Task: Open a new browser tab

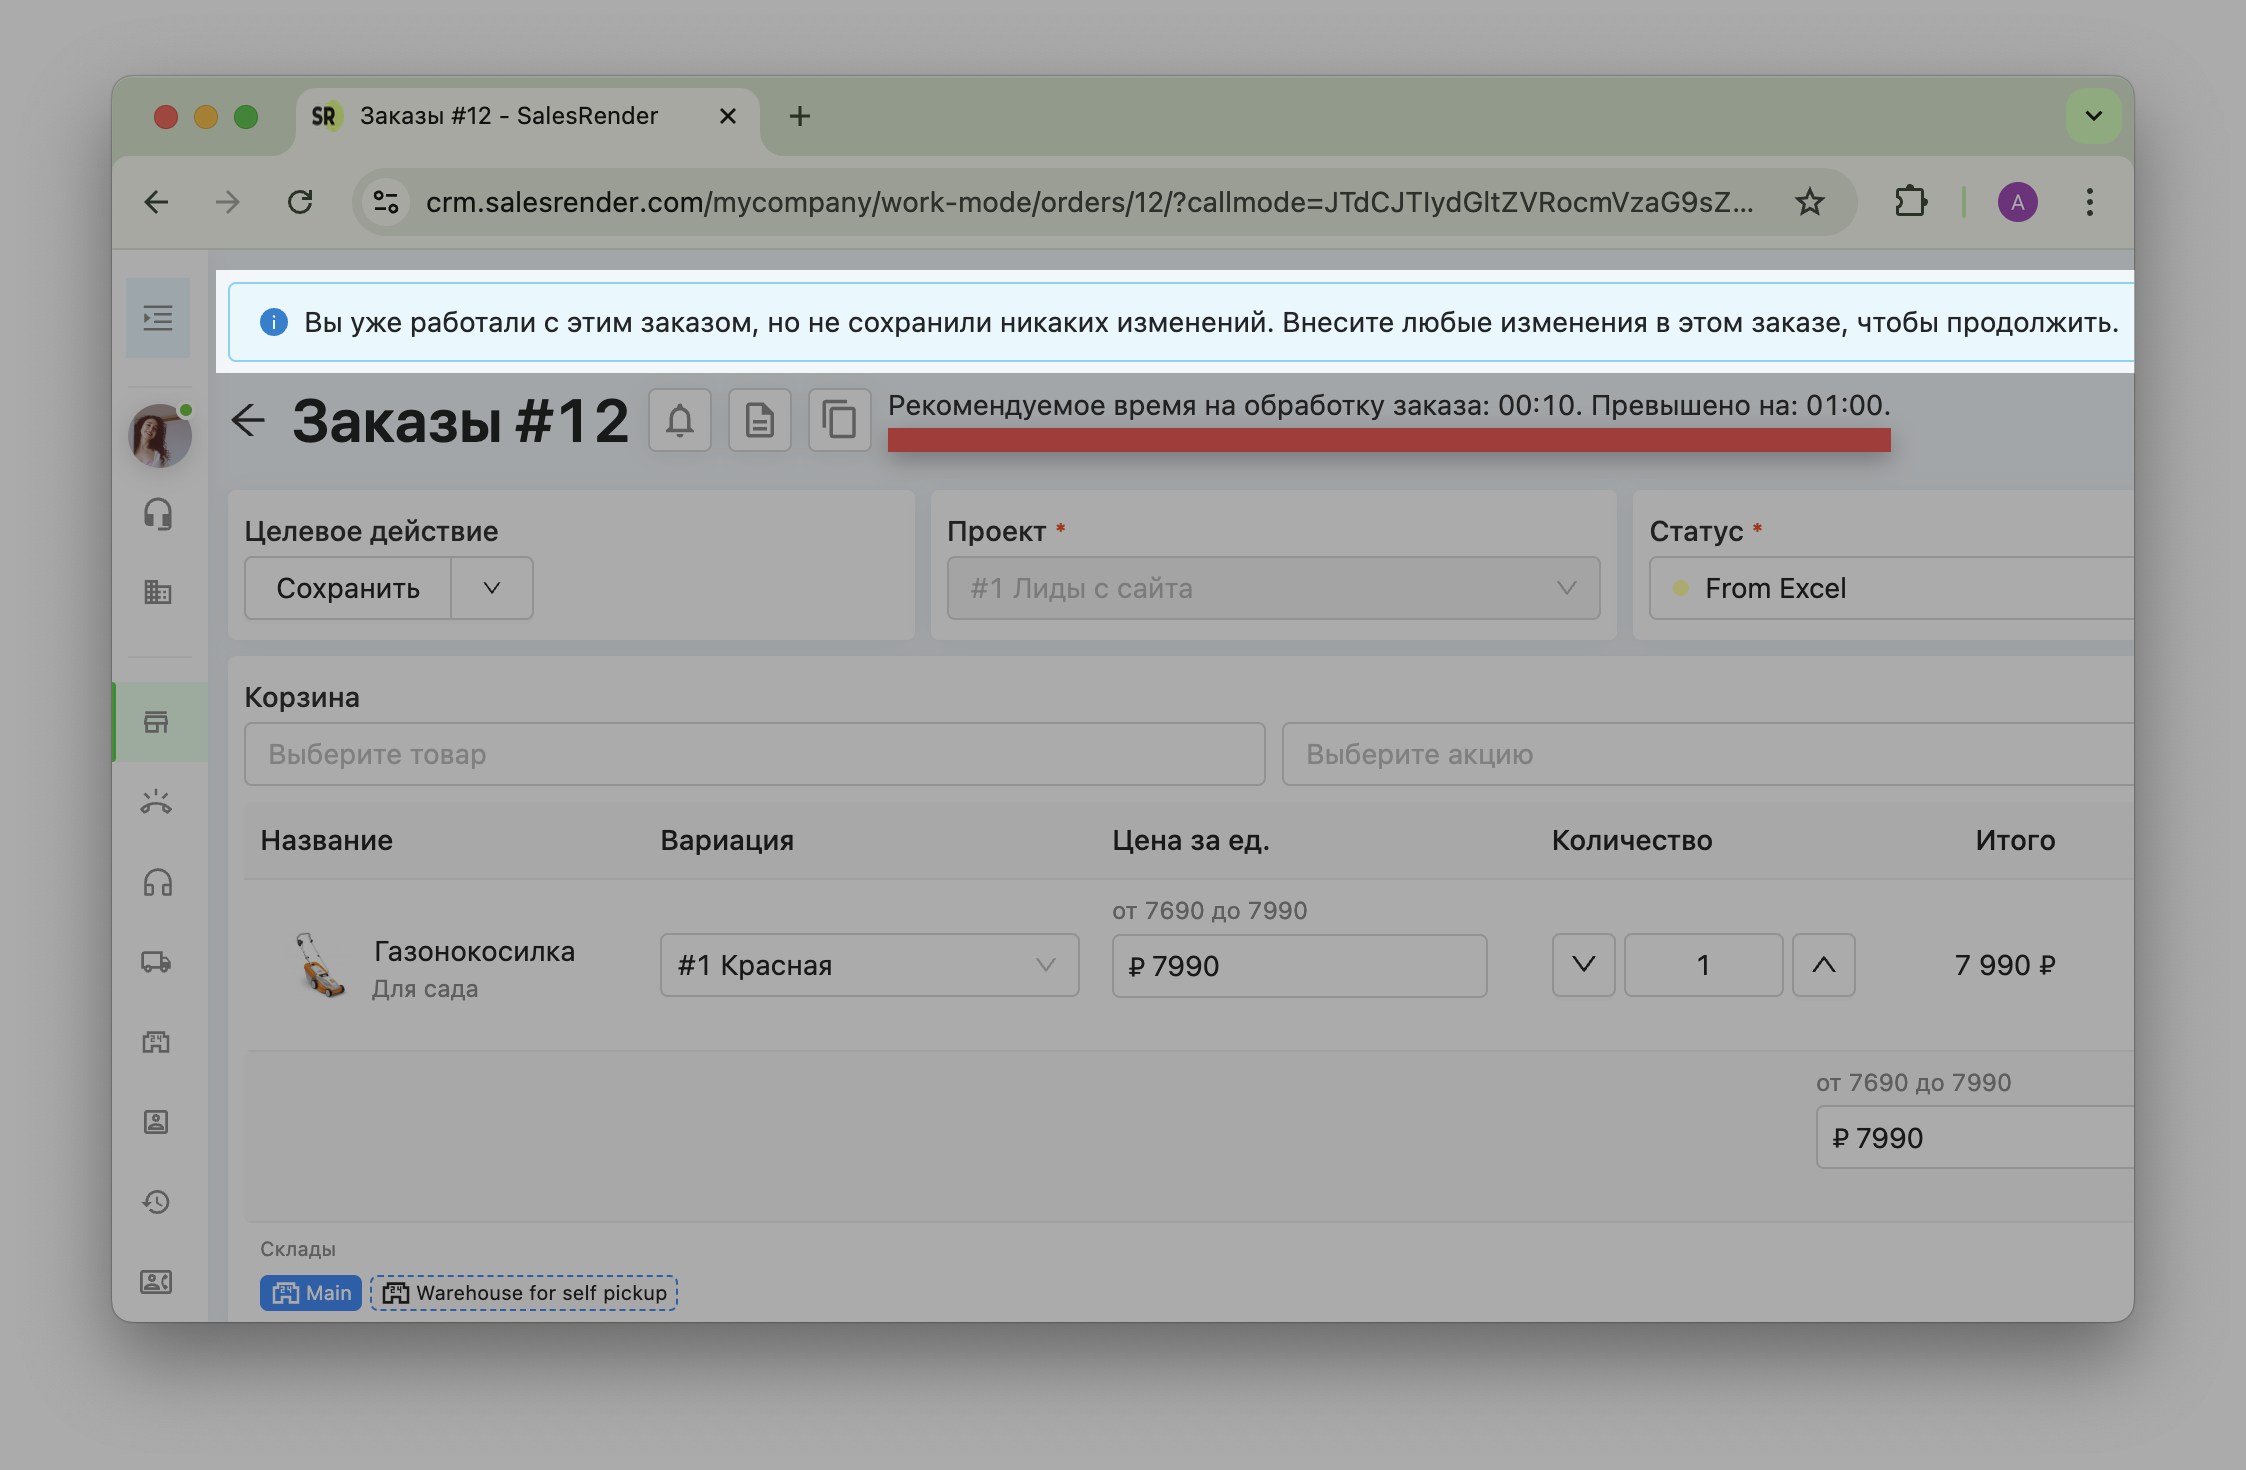Action: [800, 116]
